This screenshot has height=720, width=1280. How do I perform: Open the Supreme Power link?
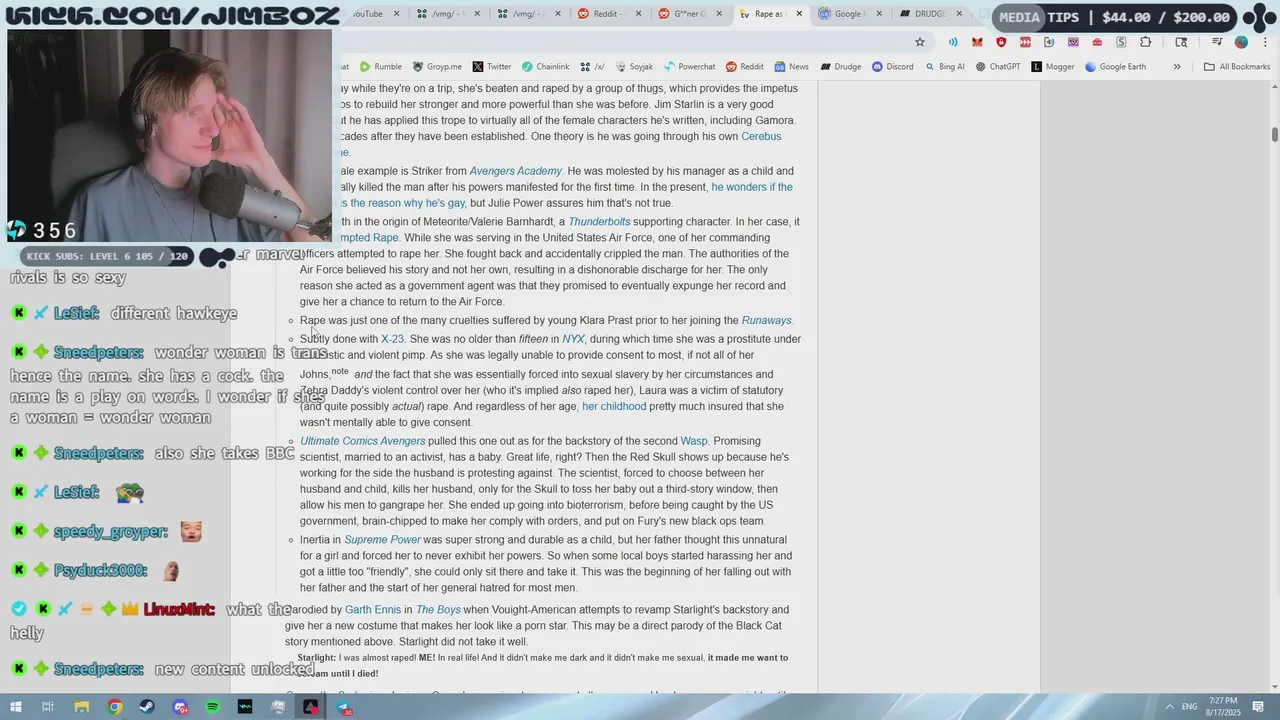pyautogui.click(x=383, y=540)
